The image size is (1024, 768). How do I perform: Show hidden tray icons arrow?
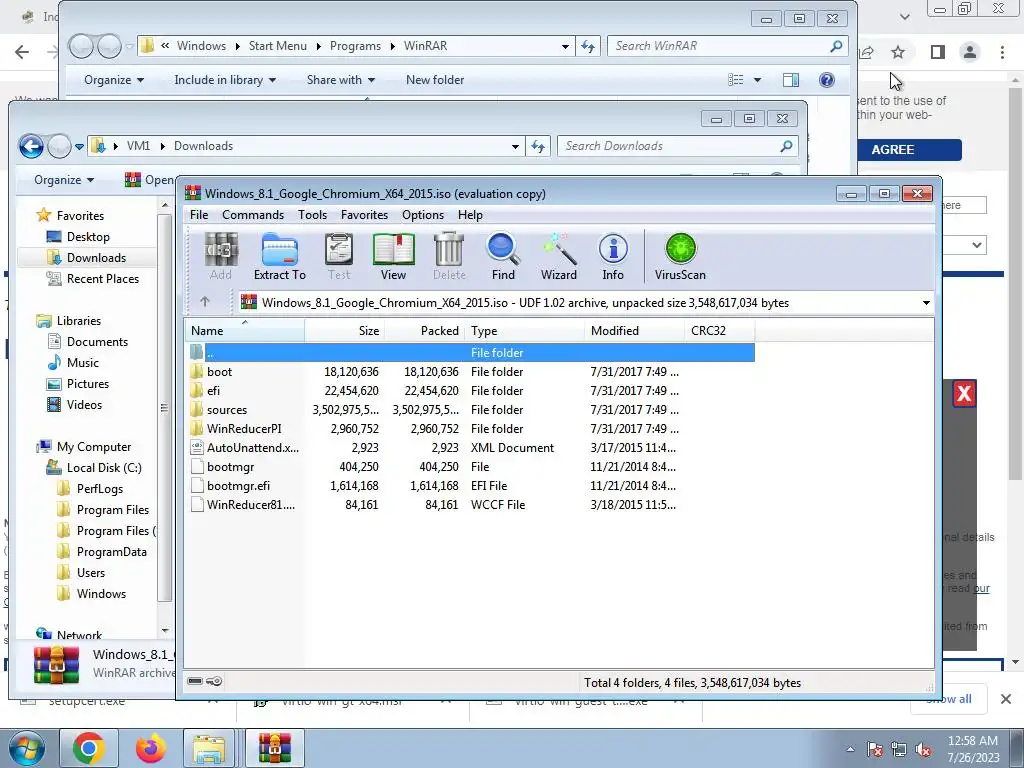[x=850, y=749]
